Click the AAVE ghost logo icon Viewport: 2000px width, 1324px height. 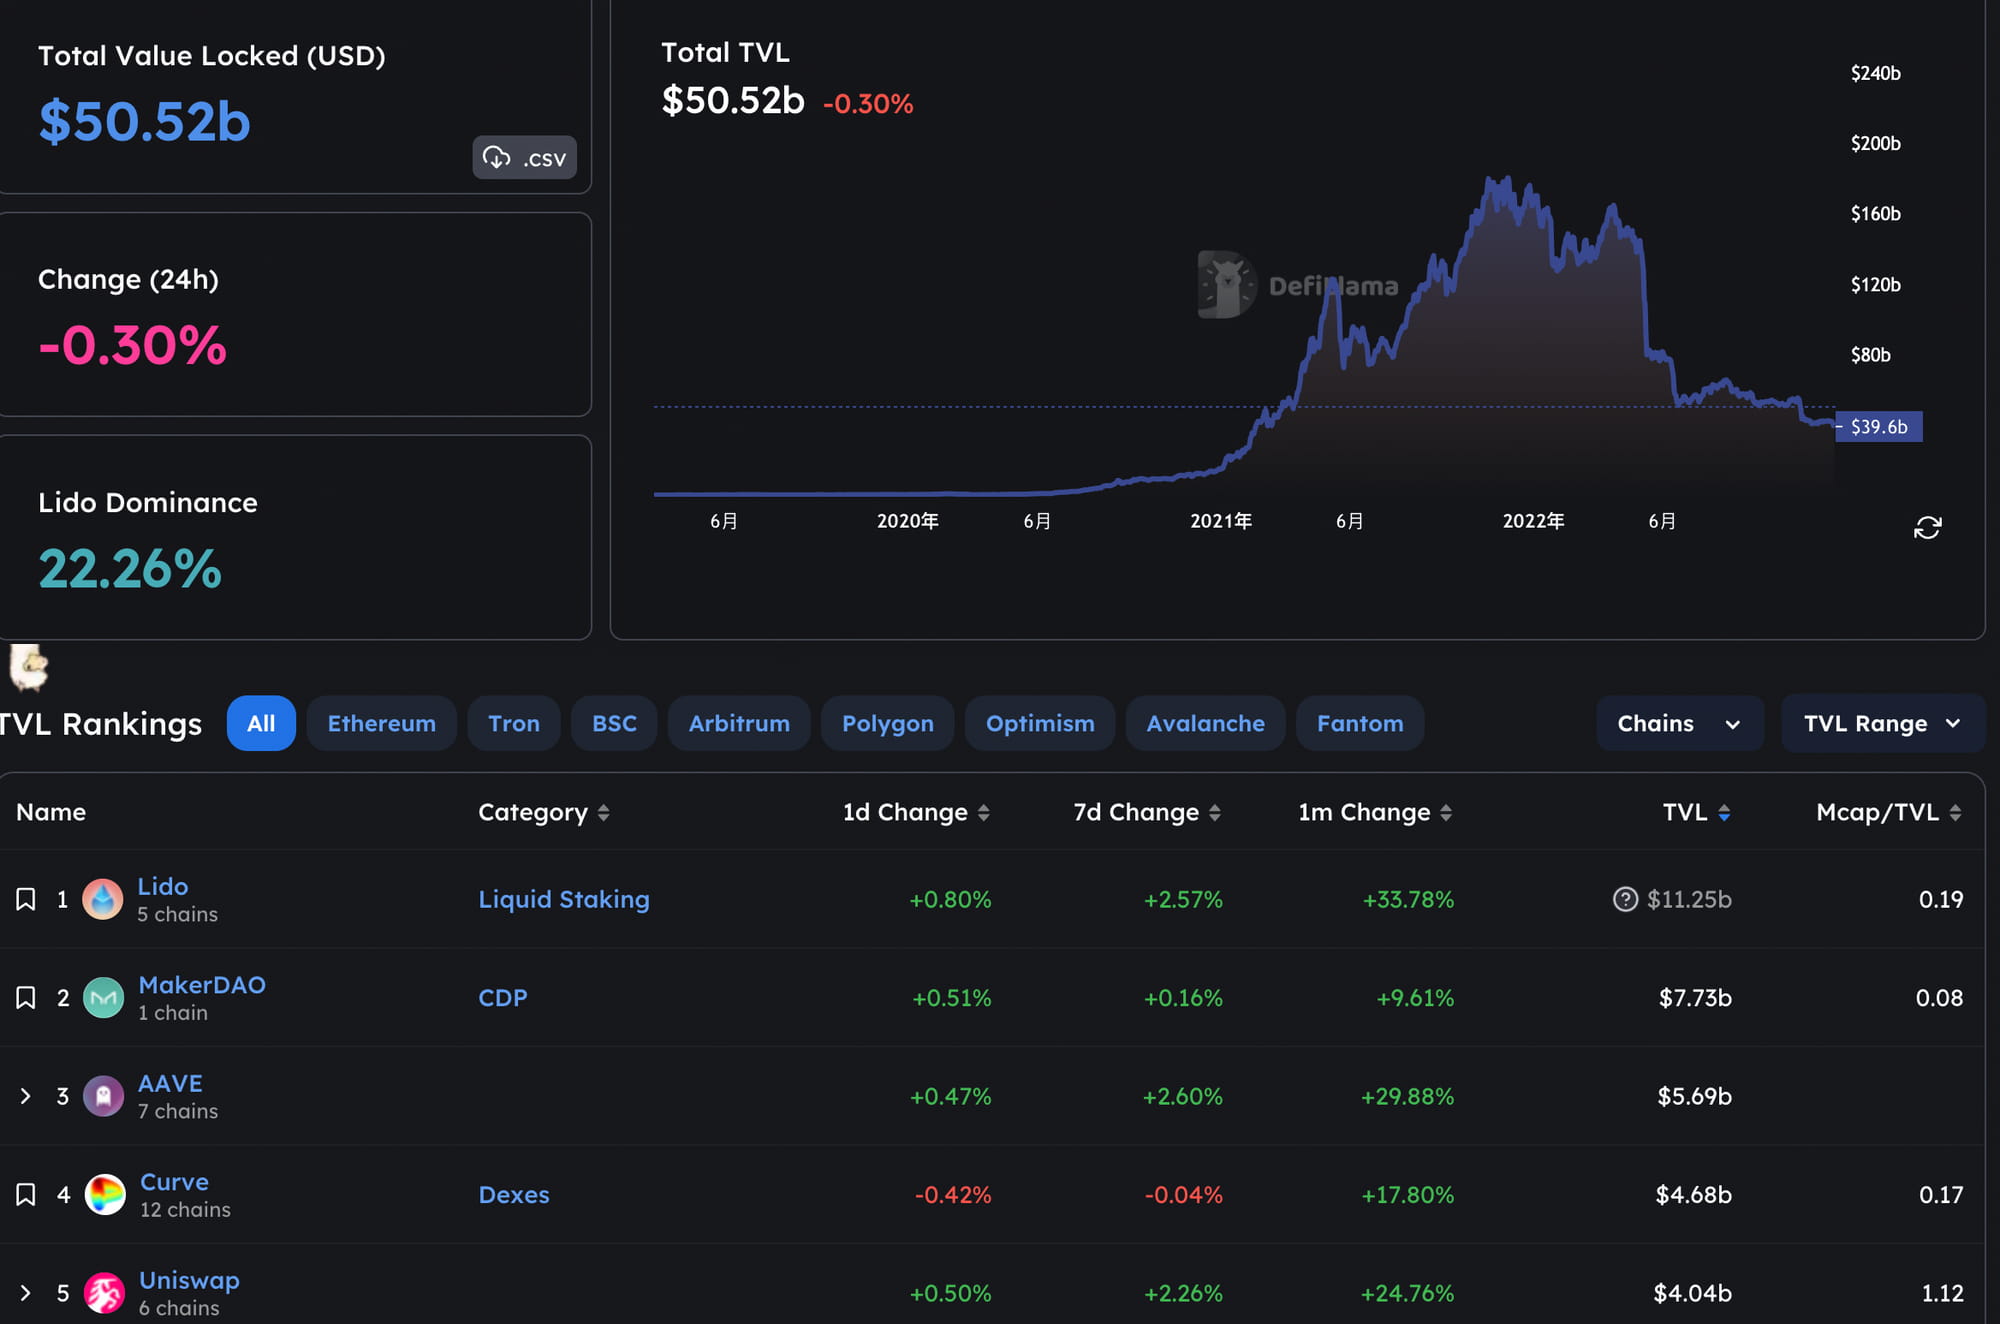coord(103,1096)
